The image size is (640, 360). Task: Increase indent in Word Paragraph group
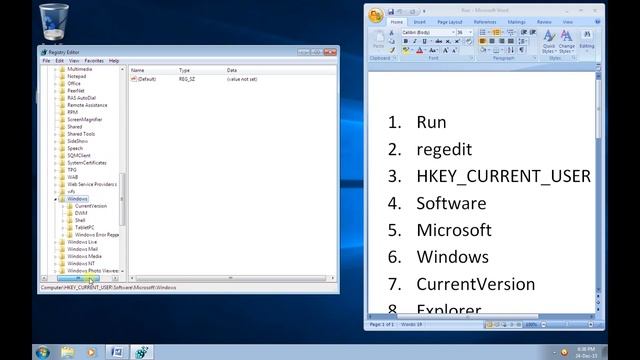533,32
